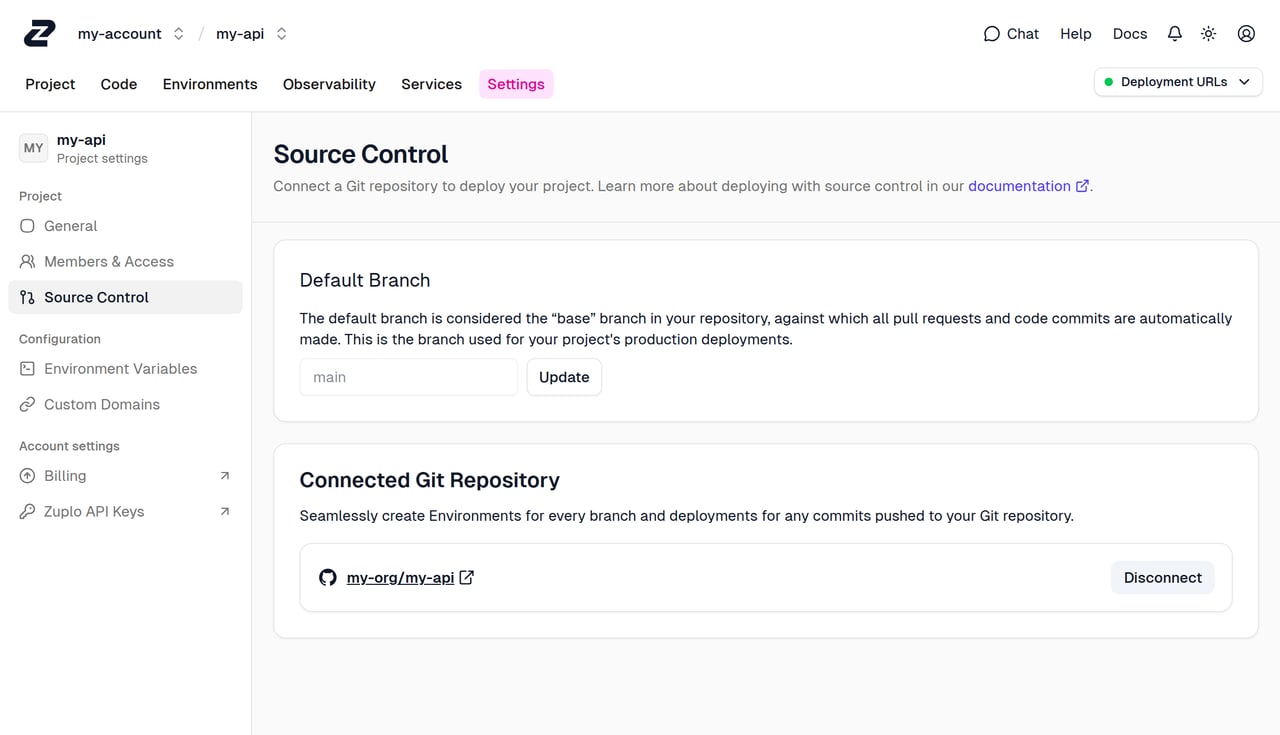Click the Chat speech bubble icon

992,33
